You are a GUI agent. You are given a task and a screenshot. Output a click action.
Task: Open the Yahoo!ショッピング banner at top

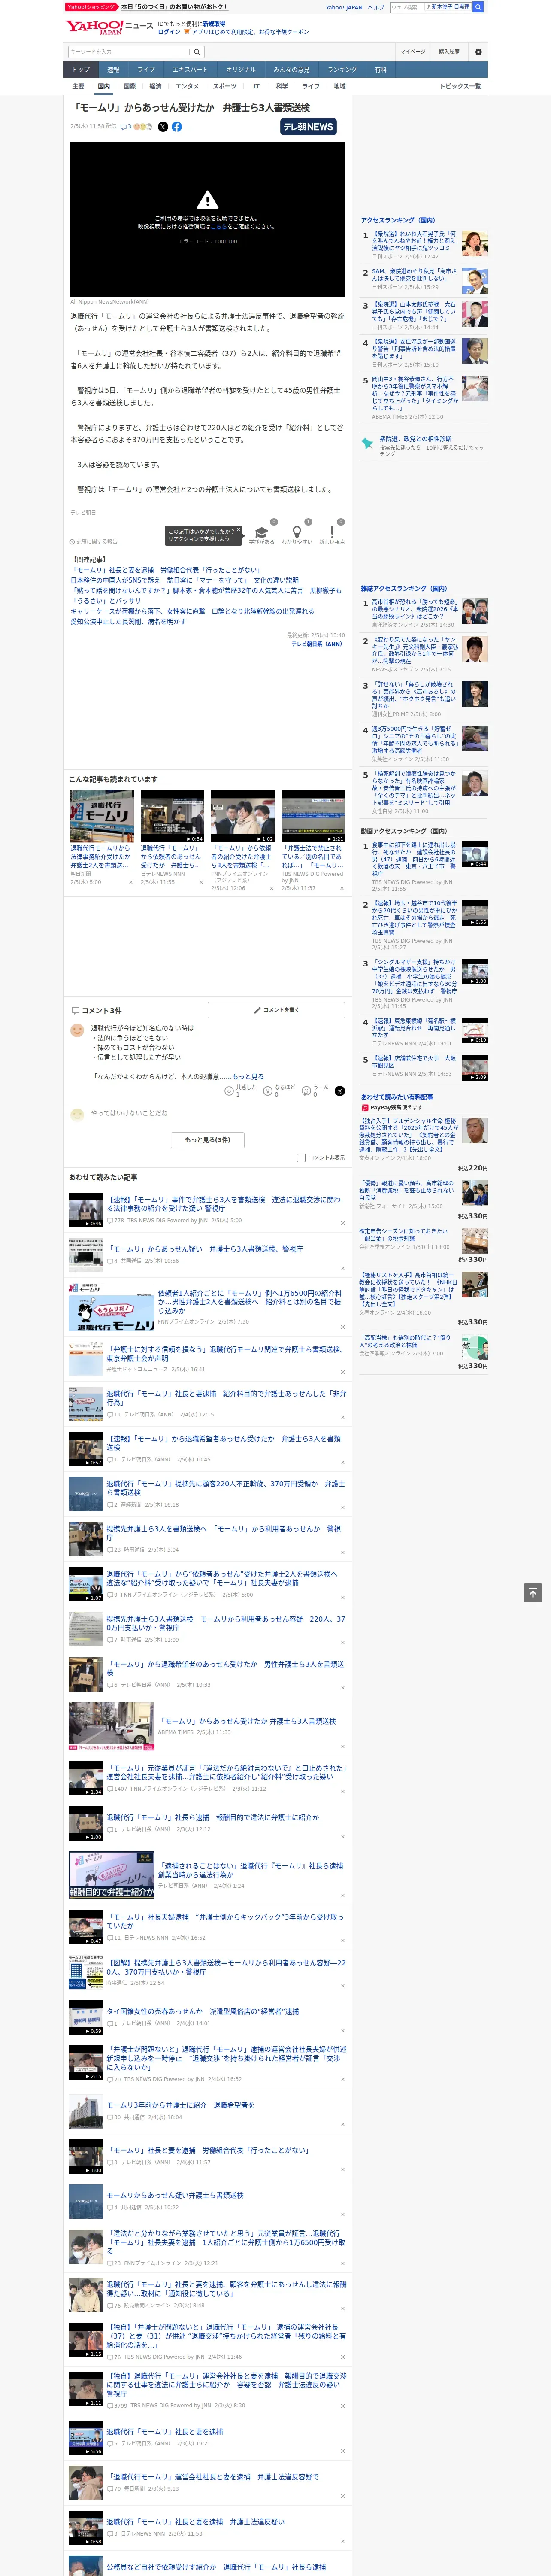point(91,7)
